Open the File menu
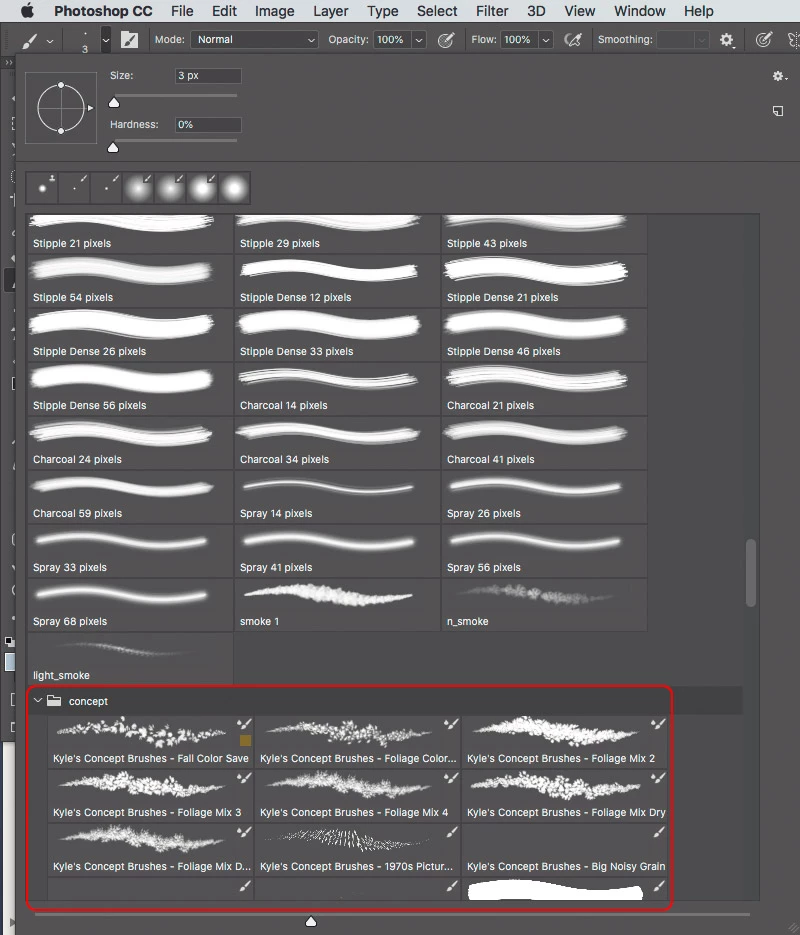 (x=182, y=11)
